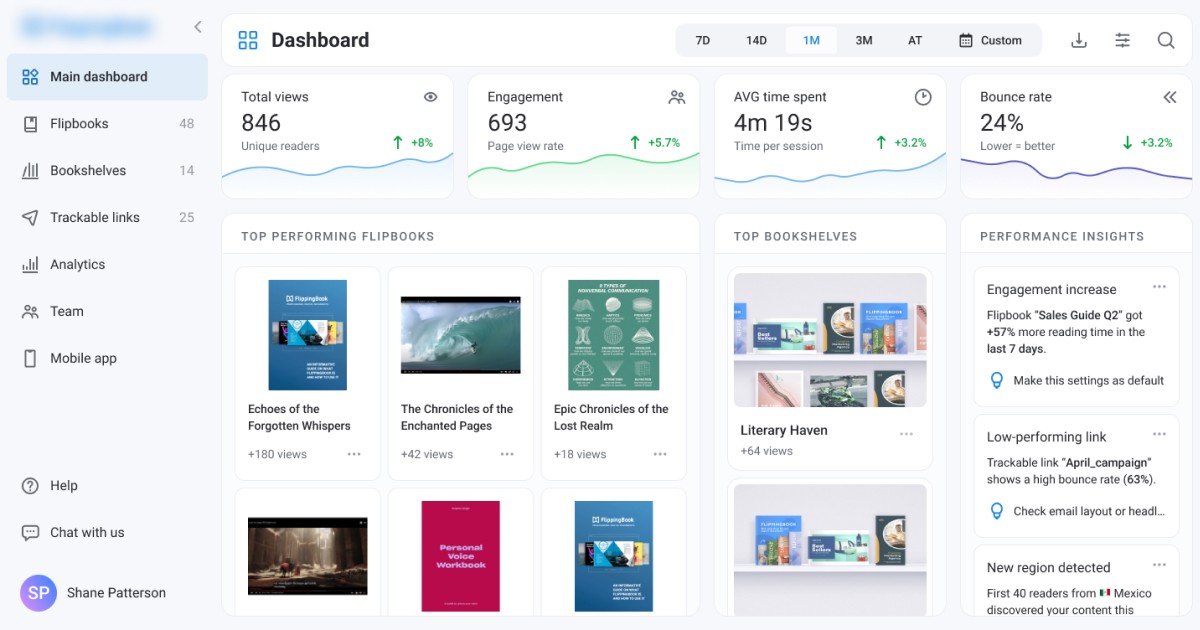
Task: Click the Chat with us speech-bubble icon
Action: [30, 533]
